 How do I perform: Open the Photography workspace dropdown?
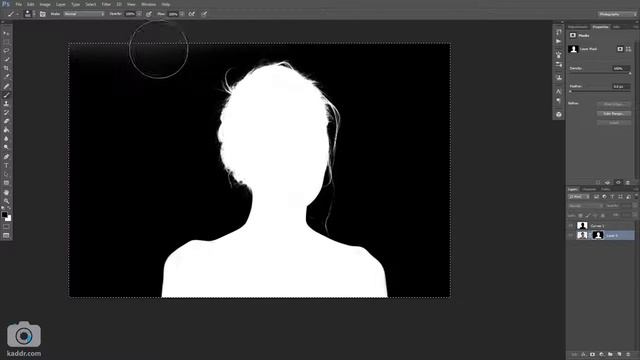tap(617, 14)
